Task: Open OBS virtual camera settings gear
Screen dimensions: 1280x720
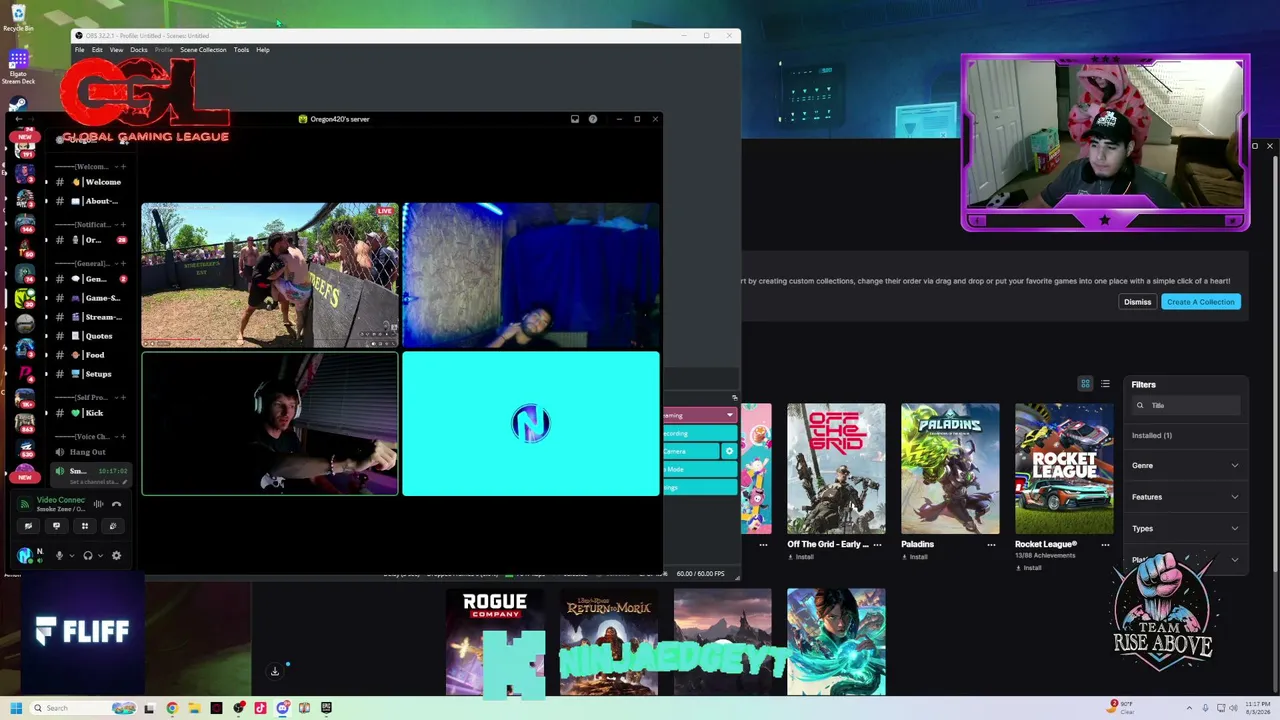Action: pyautogui.click(x=729, y=451)
